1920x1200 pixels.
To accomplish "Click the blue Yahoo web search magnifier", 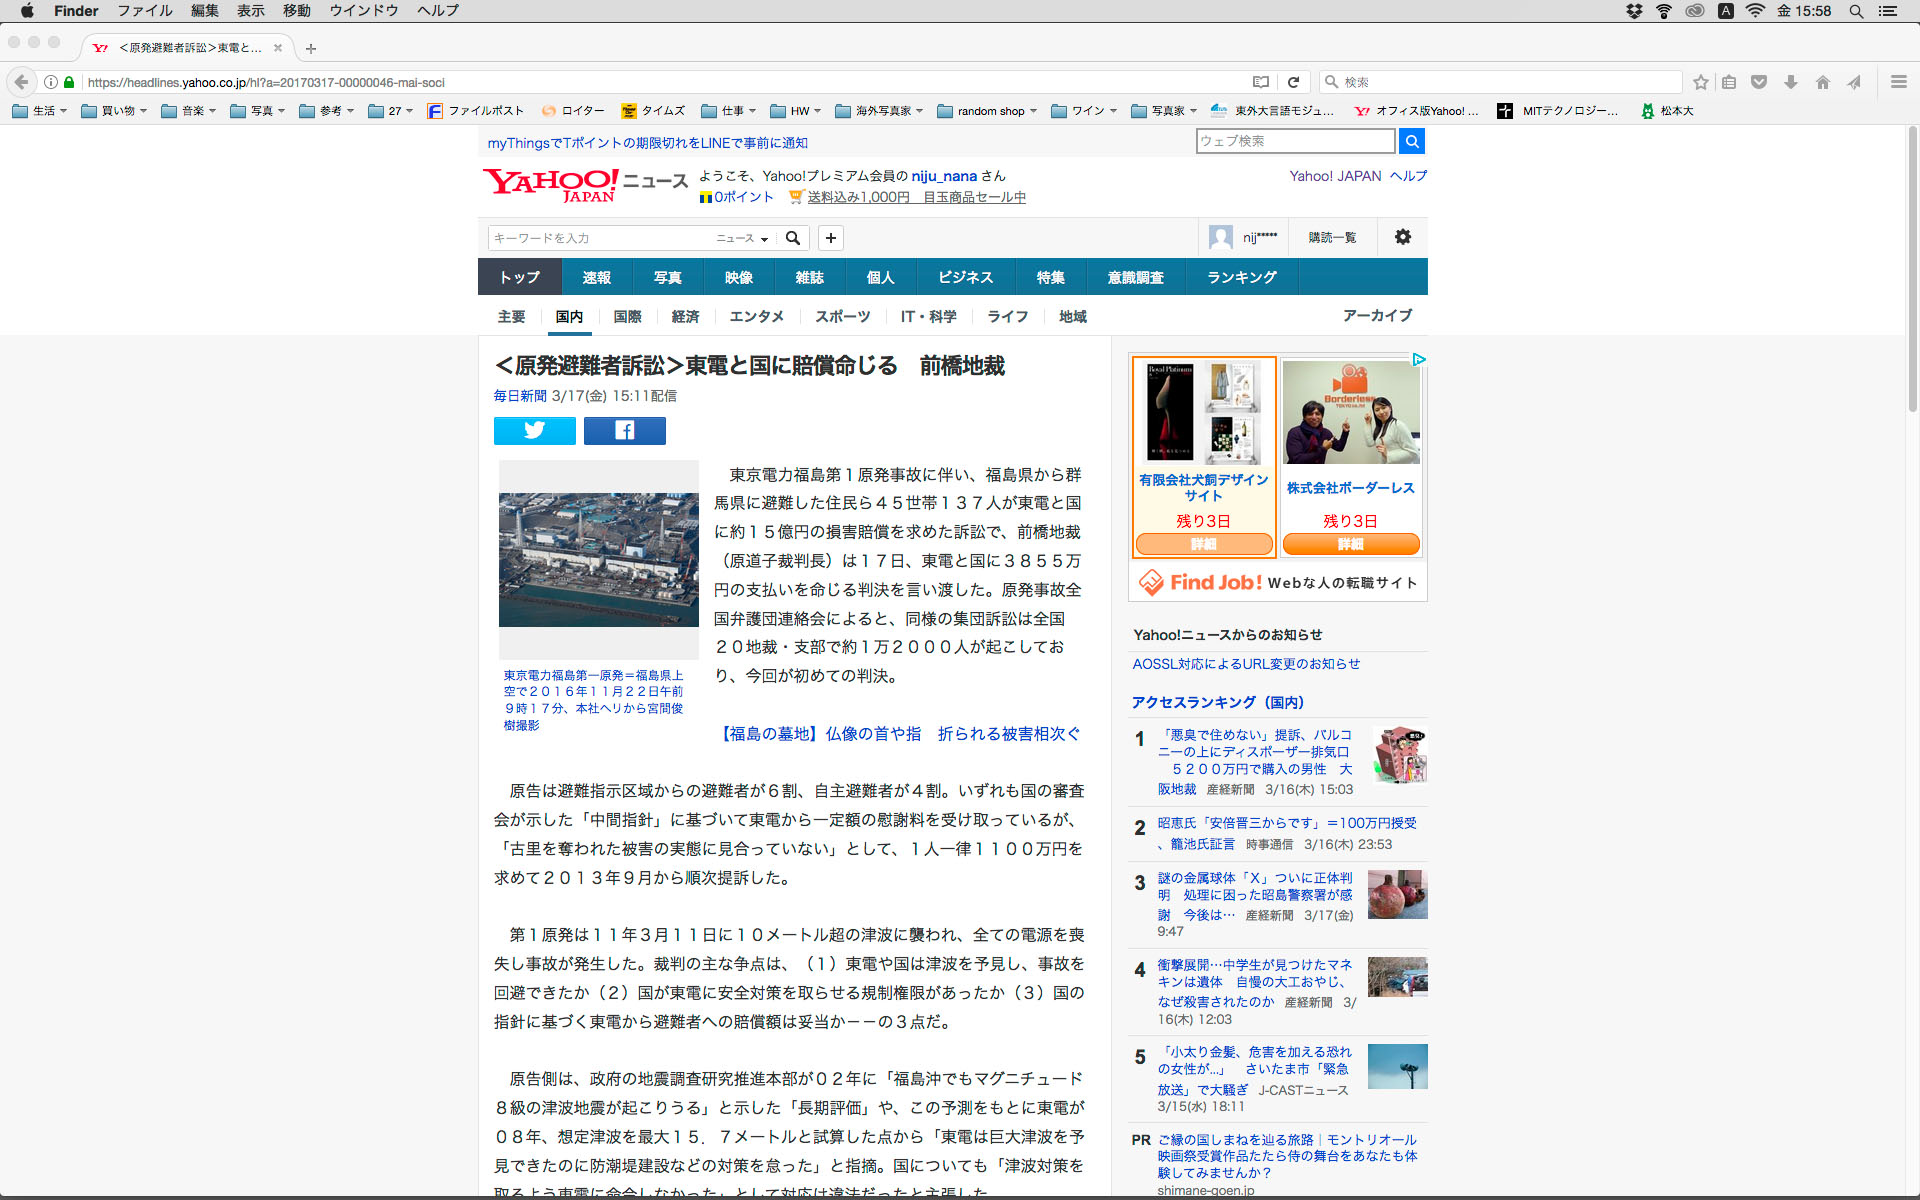I will [x=1411, y=142].
